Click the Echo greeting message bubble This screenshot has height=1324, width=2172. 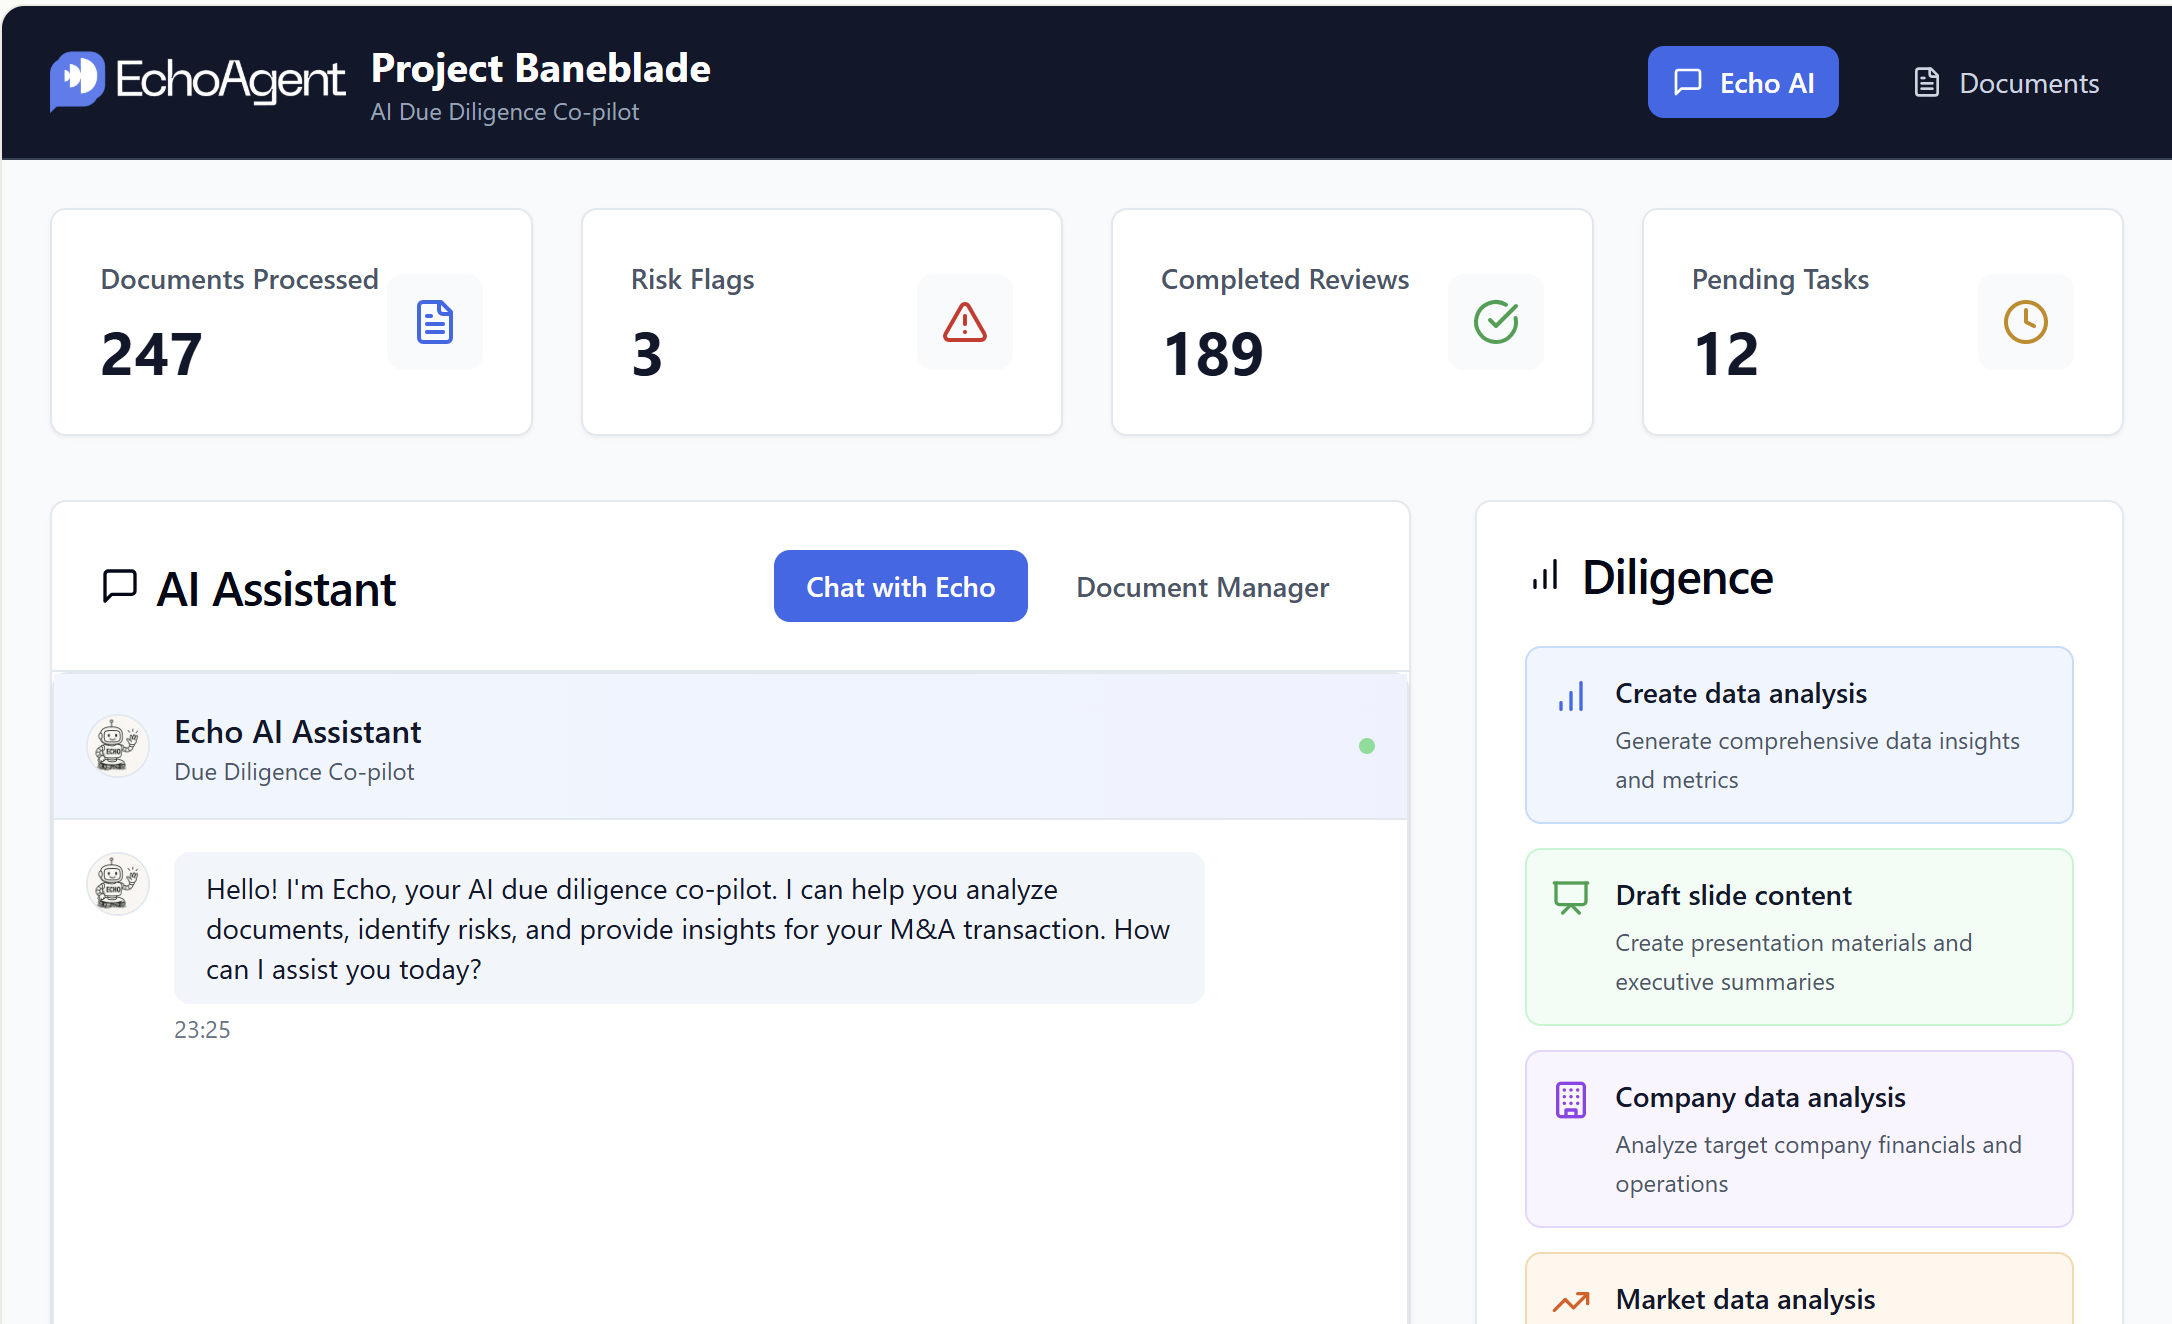689,928
